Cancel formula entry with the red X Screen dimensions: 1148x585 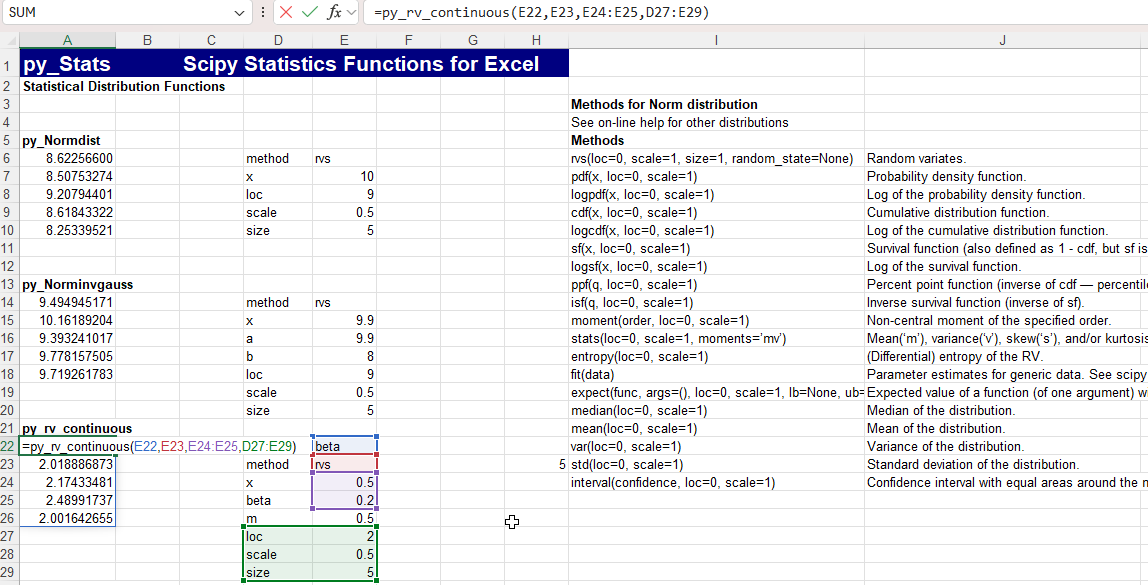[x=286, y=12]
